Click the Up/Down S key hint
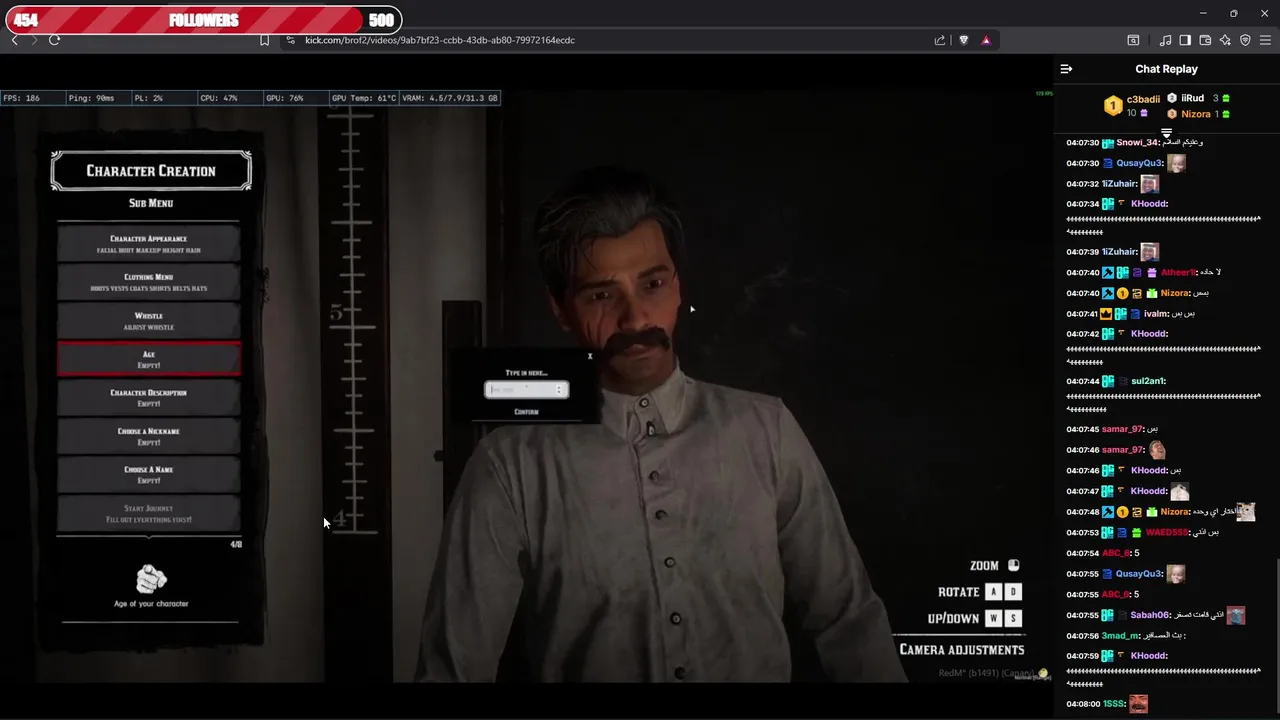Screen dimensions: 1280x720 click(1013, 618)
